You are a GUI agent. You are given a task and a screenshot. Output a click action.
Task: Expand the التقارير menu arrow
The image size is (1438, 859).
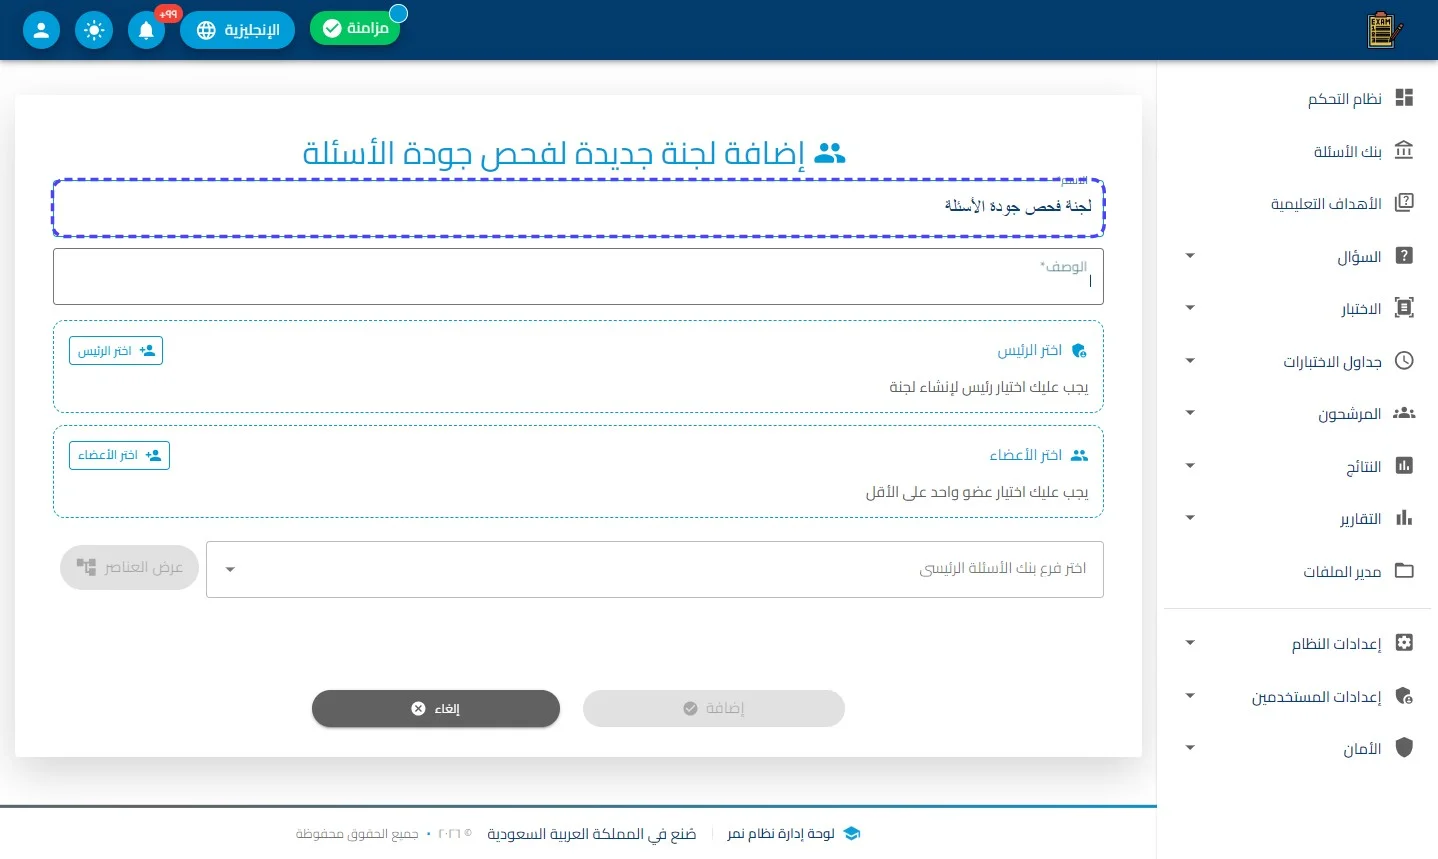coord(1190,518)
